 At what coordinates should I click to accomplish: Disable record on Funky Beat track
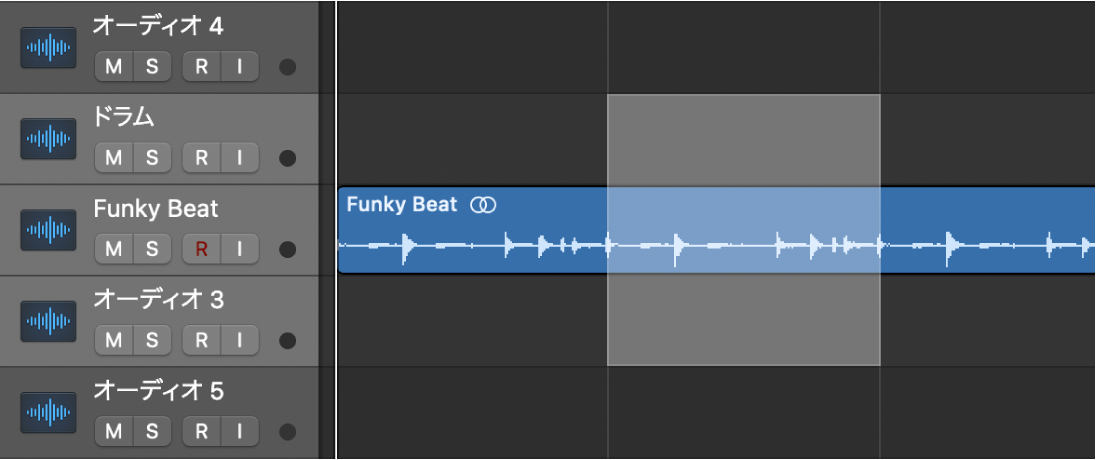(x=201, y=249)
